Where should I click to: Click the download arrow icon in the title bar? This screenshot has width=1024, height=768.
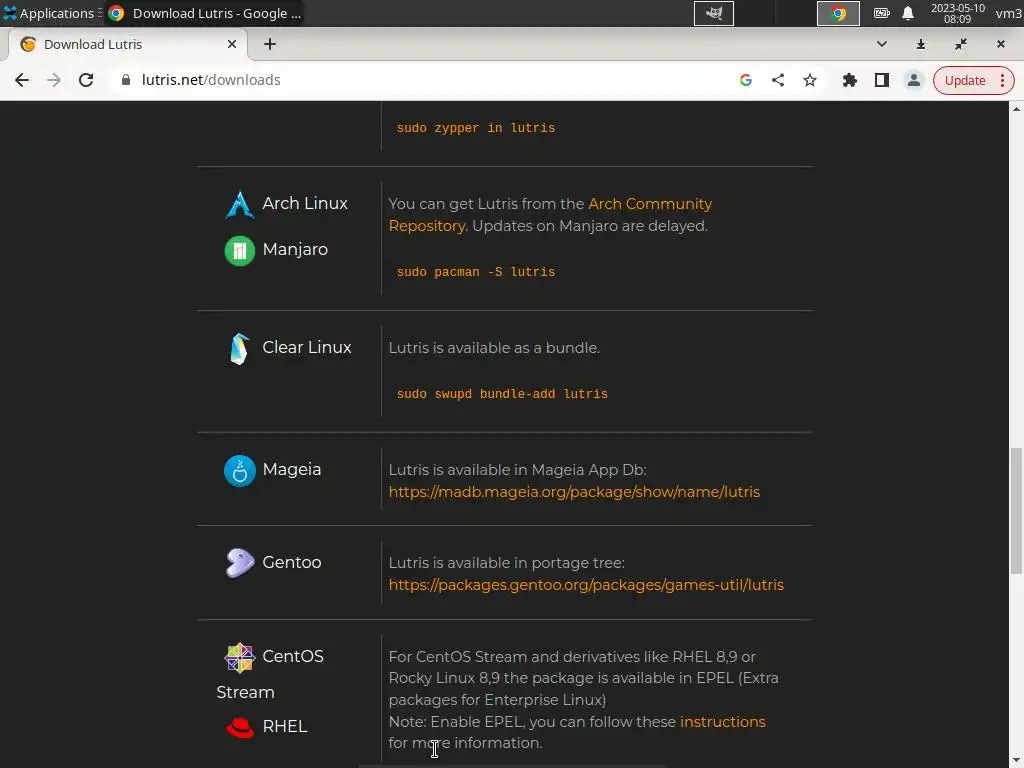pos(921,44)
